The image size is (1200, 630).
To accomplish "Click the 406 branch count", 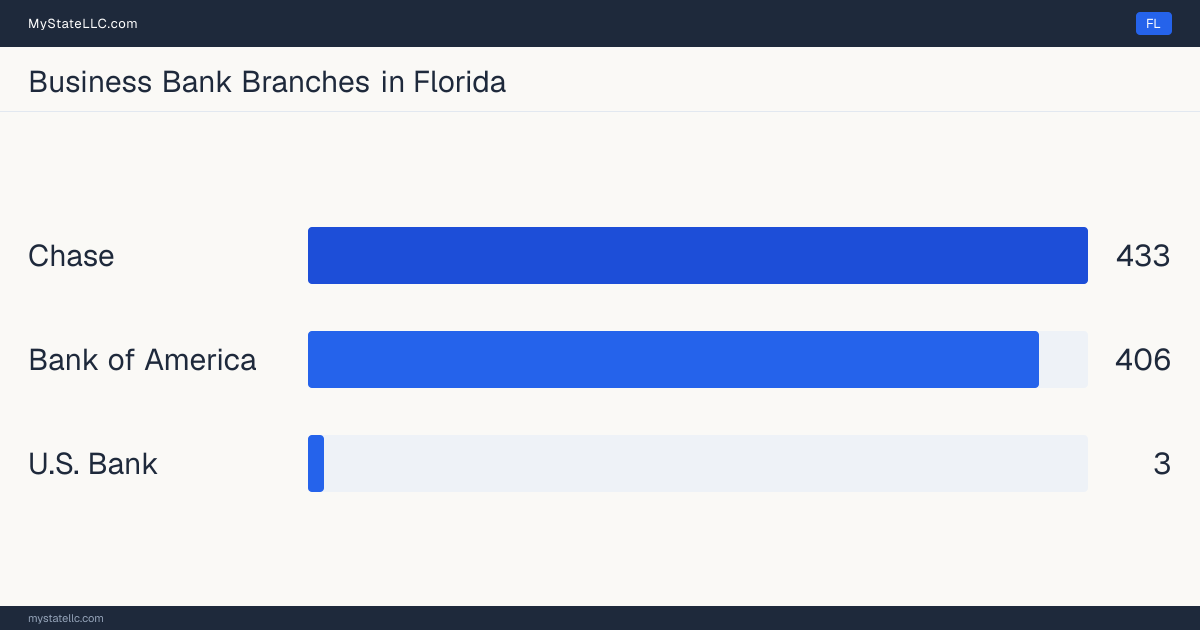I will tap(1143, 360).
